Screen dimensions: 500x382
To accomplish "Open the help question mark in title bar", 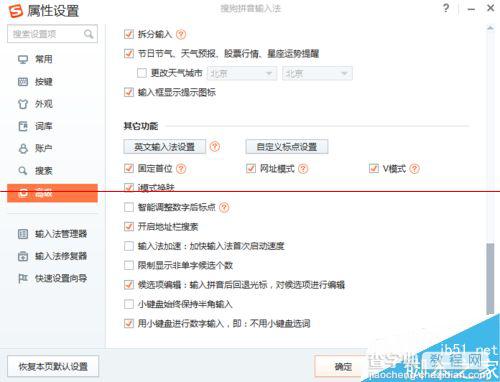I will pos(446,8).
